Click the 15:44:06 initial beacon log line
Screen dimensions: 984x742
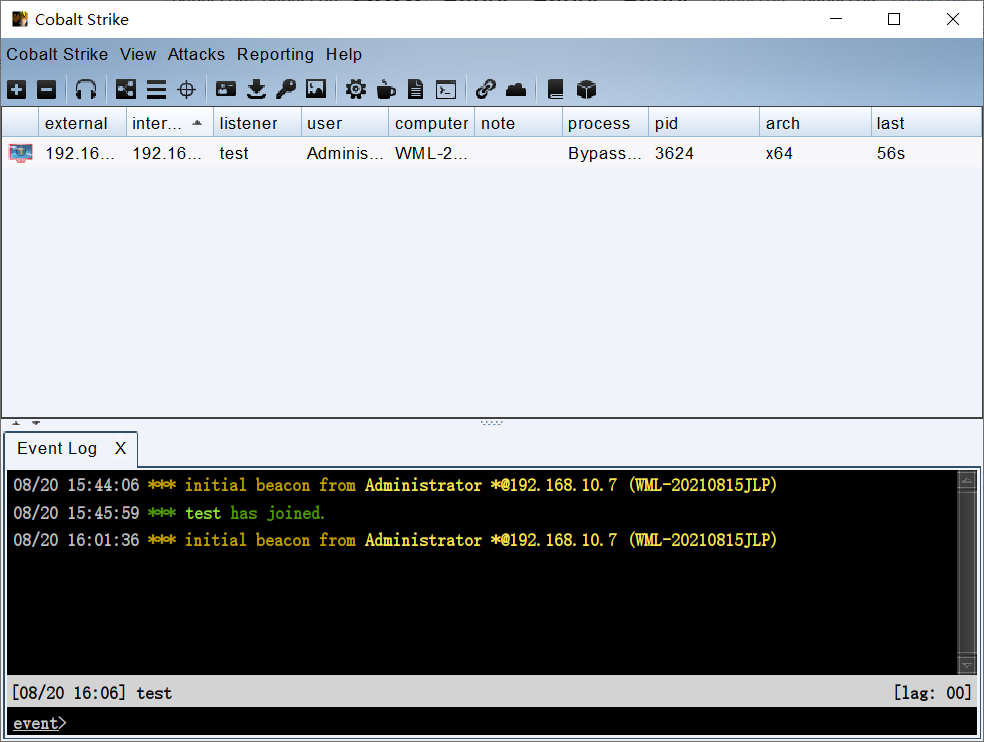(395, 485)
